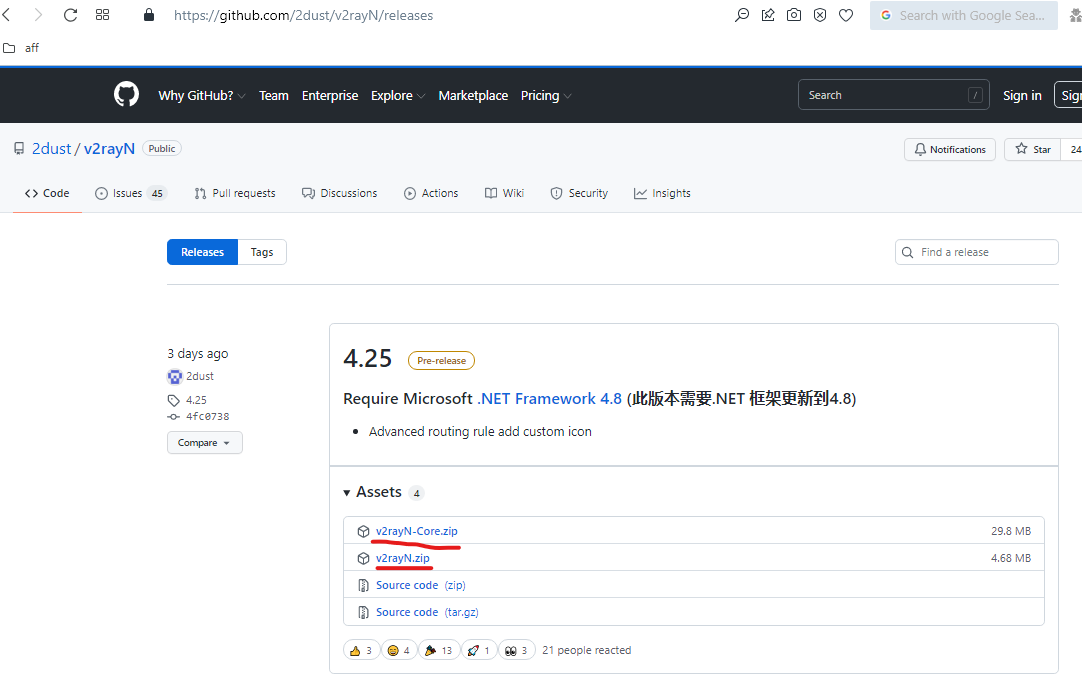Toggle Notifications for the repository

950,149
